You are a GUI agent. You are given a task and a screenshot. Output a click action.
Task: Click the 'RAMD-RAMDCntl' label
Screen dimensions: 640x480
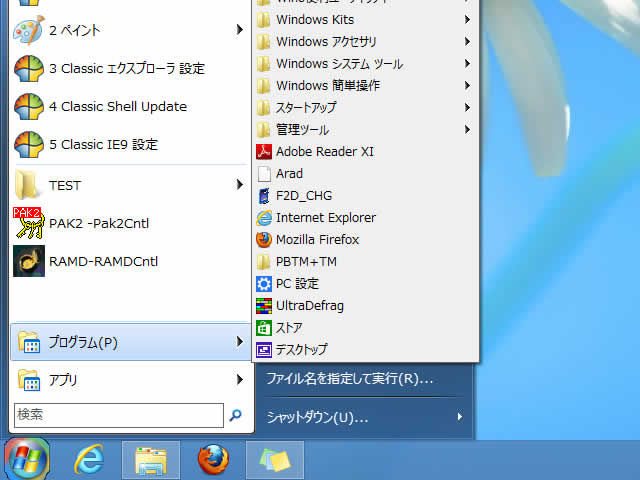pyautogui.click(x=104, y=261)
